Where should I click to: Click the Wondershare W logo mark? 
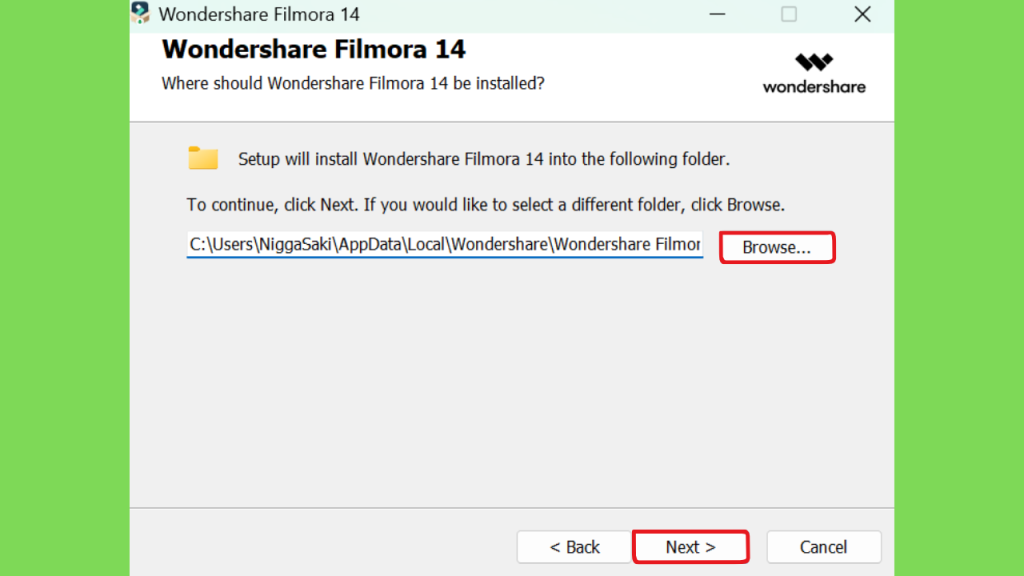click(814, 62)
